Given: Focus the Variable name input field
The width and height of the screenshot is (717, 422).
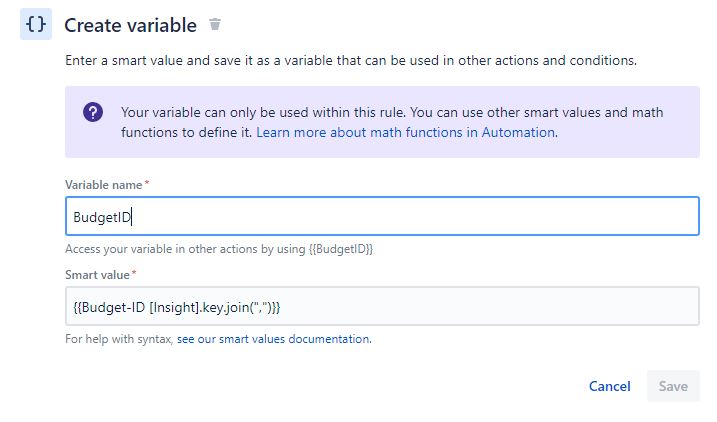Looking at the screenshot, I should pos(382,216).
